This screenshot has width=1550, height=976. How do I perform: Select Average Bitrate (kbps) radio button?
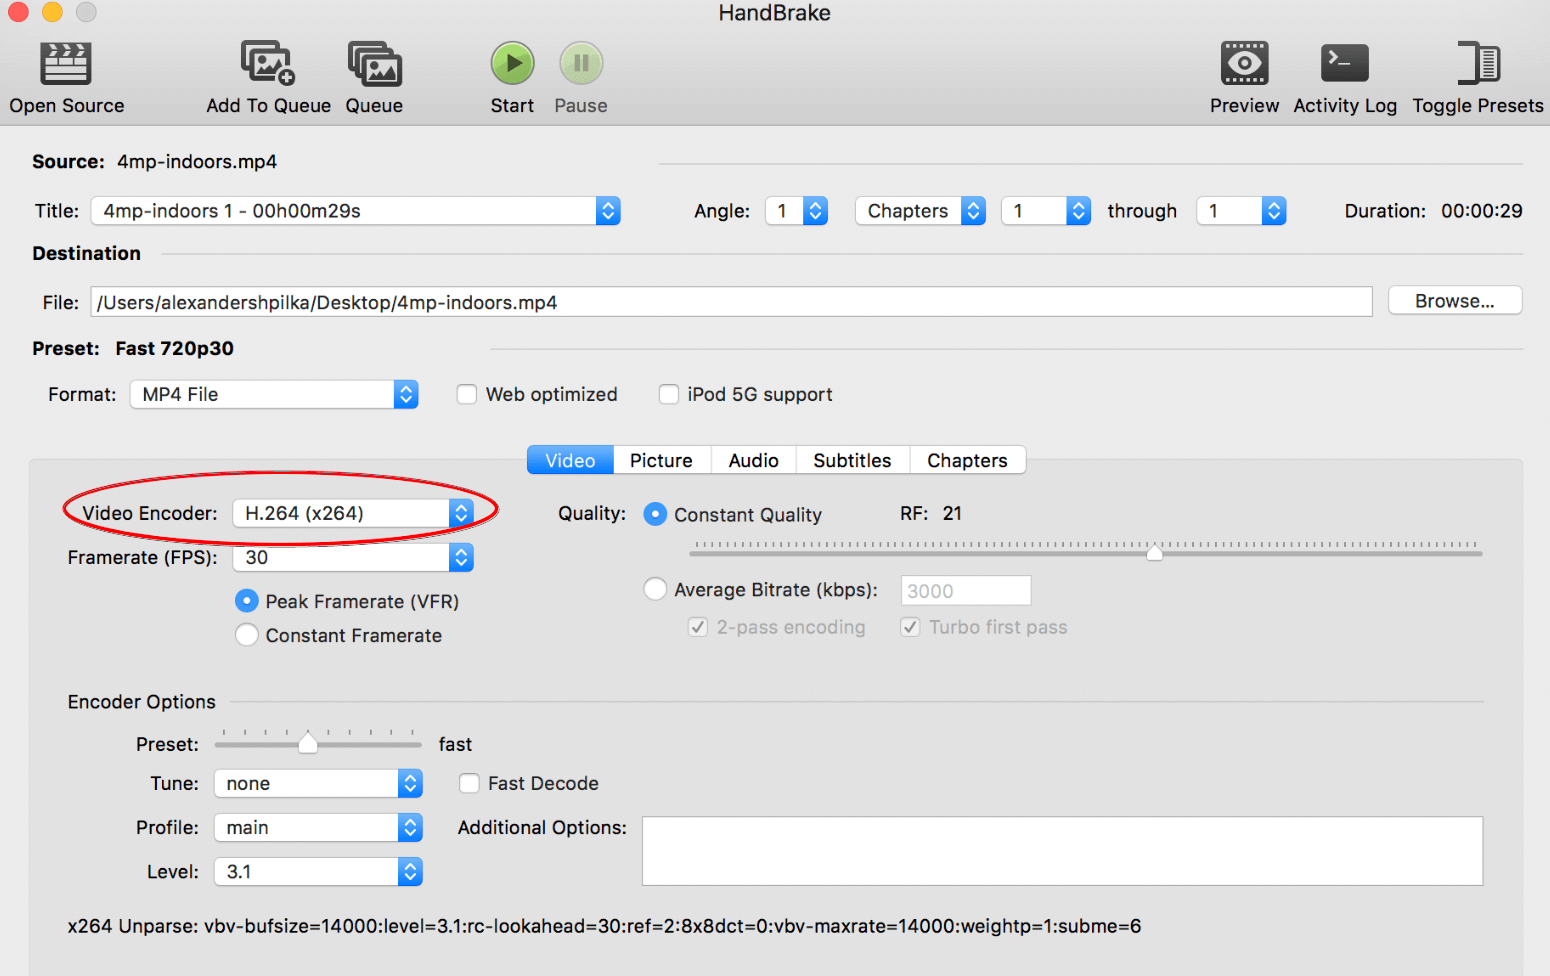coord(655,590)
